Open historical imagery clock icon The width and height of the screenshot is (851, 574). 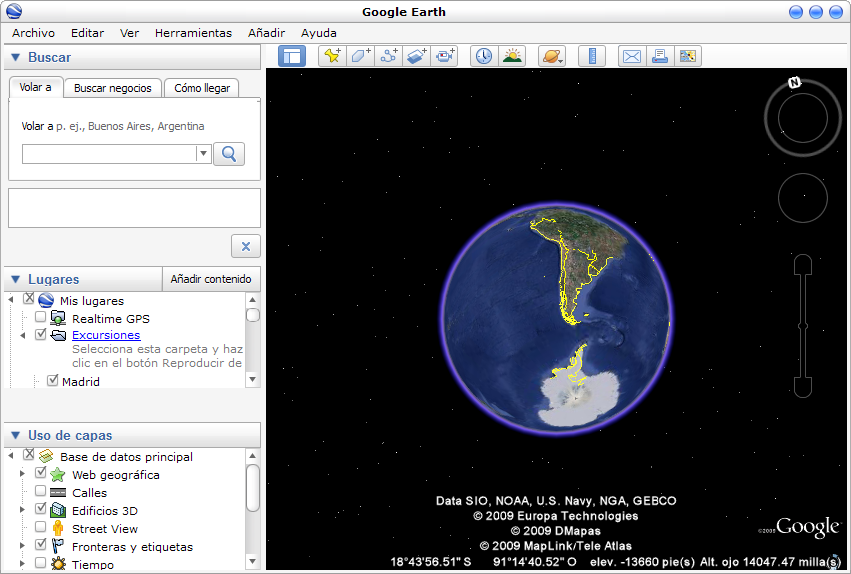pos(484,56)
